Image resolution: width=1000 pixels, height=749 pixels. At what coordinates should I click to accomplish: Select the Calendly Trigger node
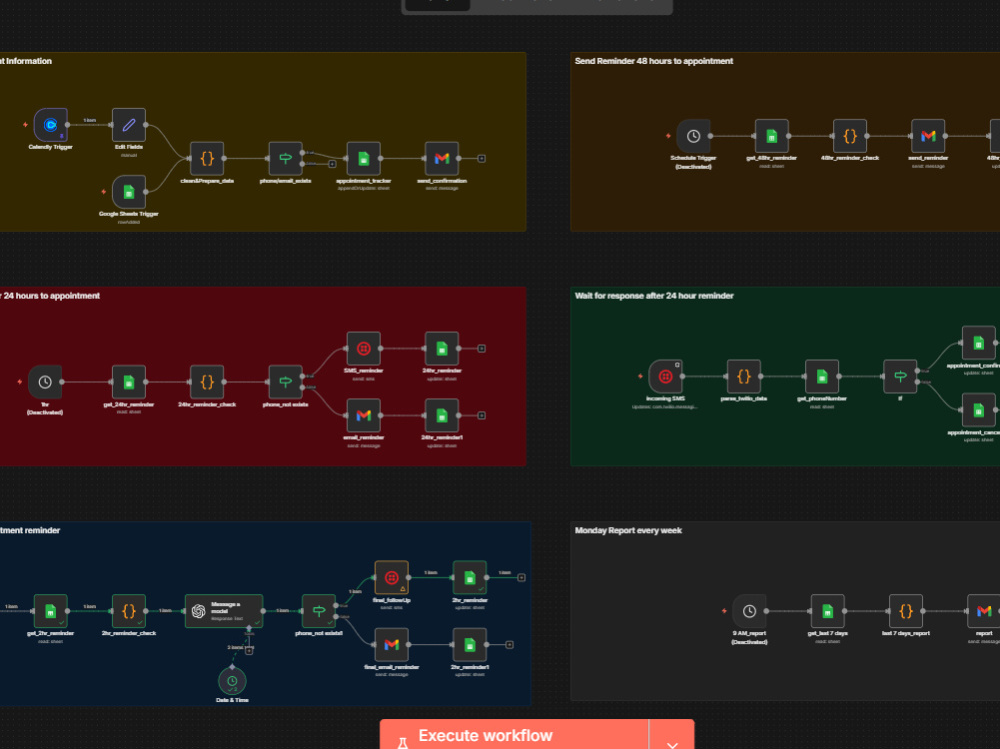[x=50, y=125]
